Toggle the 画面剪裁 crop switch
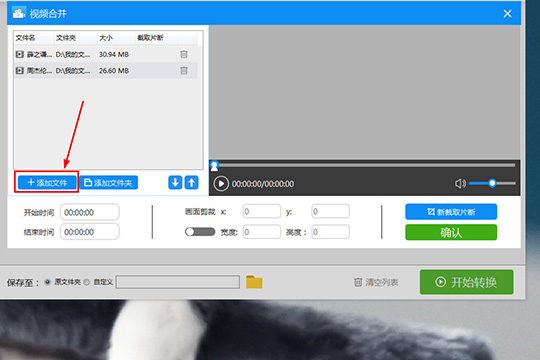Screen dimensions: 540x360 point(200,232)
